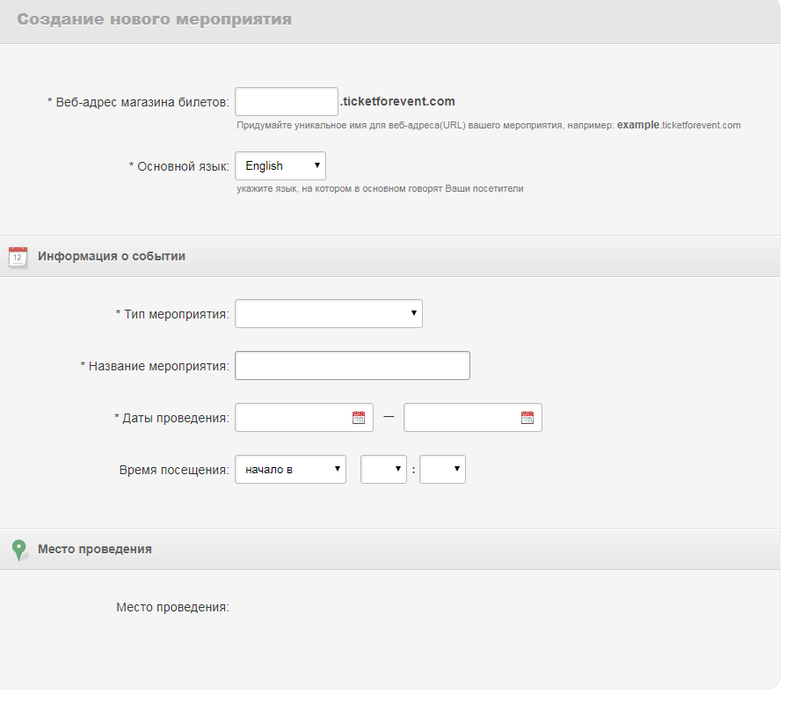Click the calendar icon beside Информация о событии
This screenshot has width=800, height=702.
(18, 256)
